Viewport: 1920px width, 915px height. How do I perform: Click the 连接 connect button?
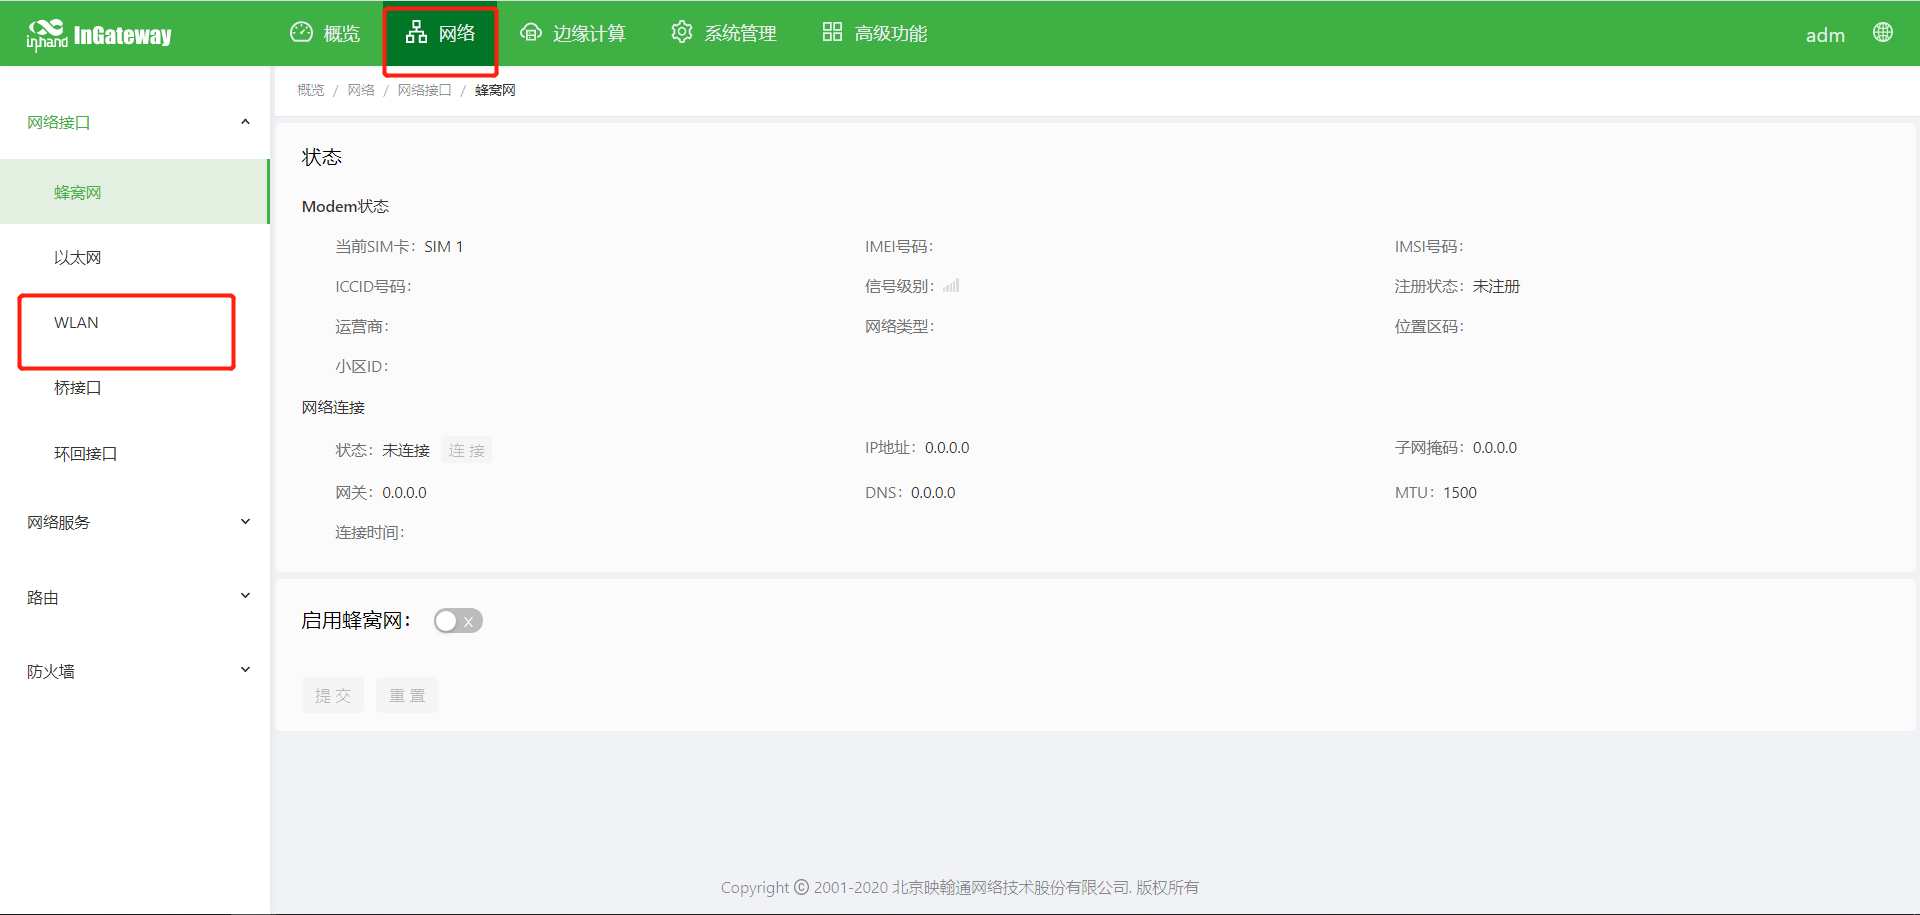pyautogui.click(x=466, y=450)
